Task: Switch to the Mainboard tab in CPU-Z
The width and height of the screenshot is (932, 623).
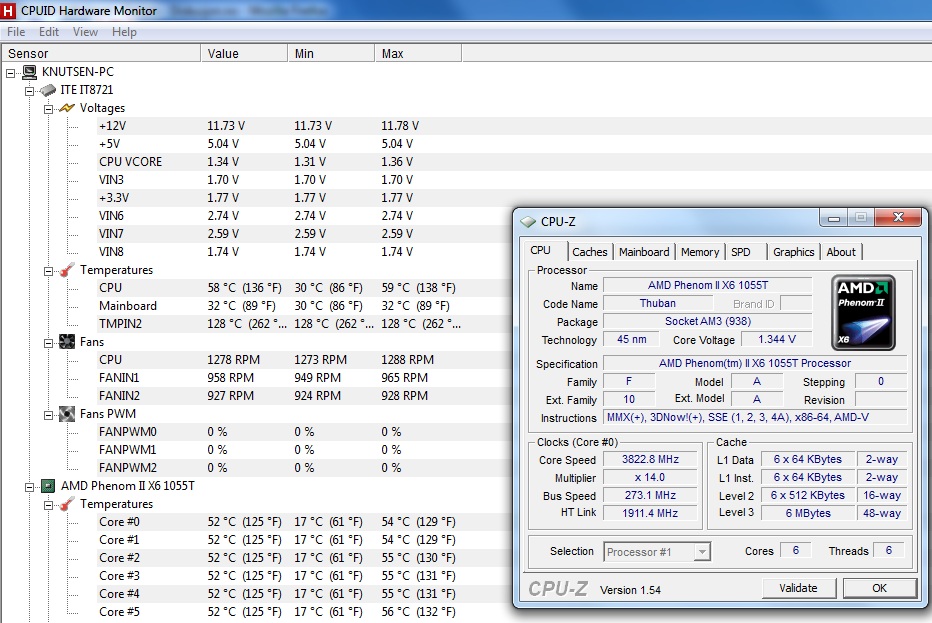Action: click(x=644, y=252)
